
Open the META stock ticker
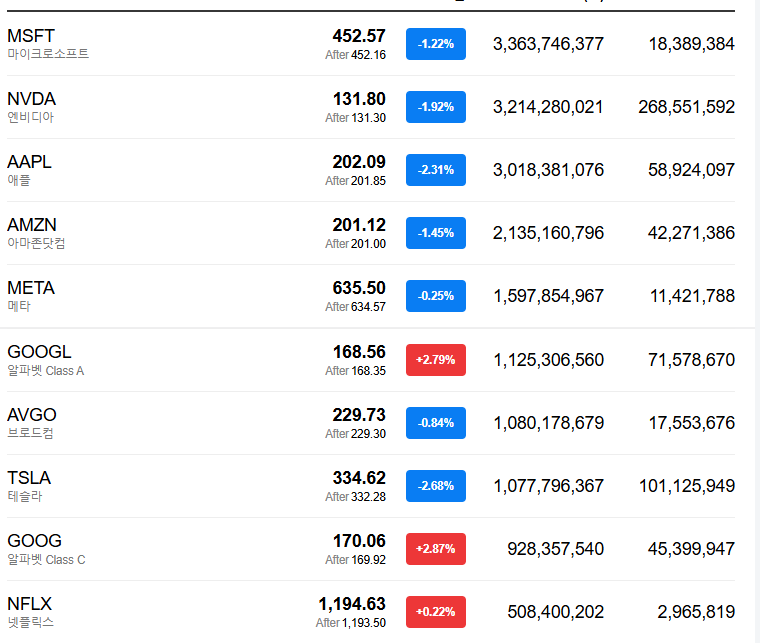tap(31, 288)
